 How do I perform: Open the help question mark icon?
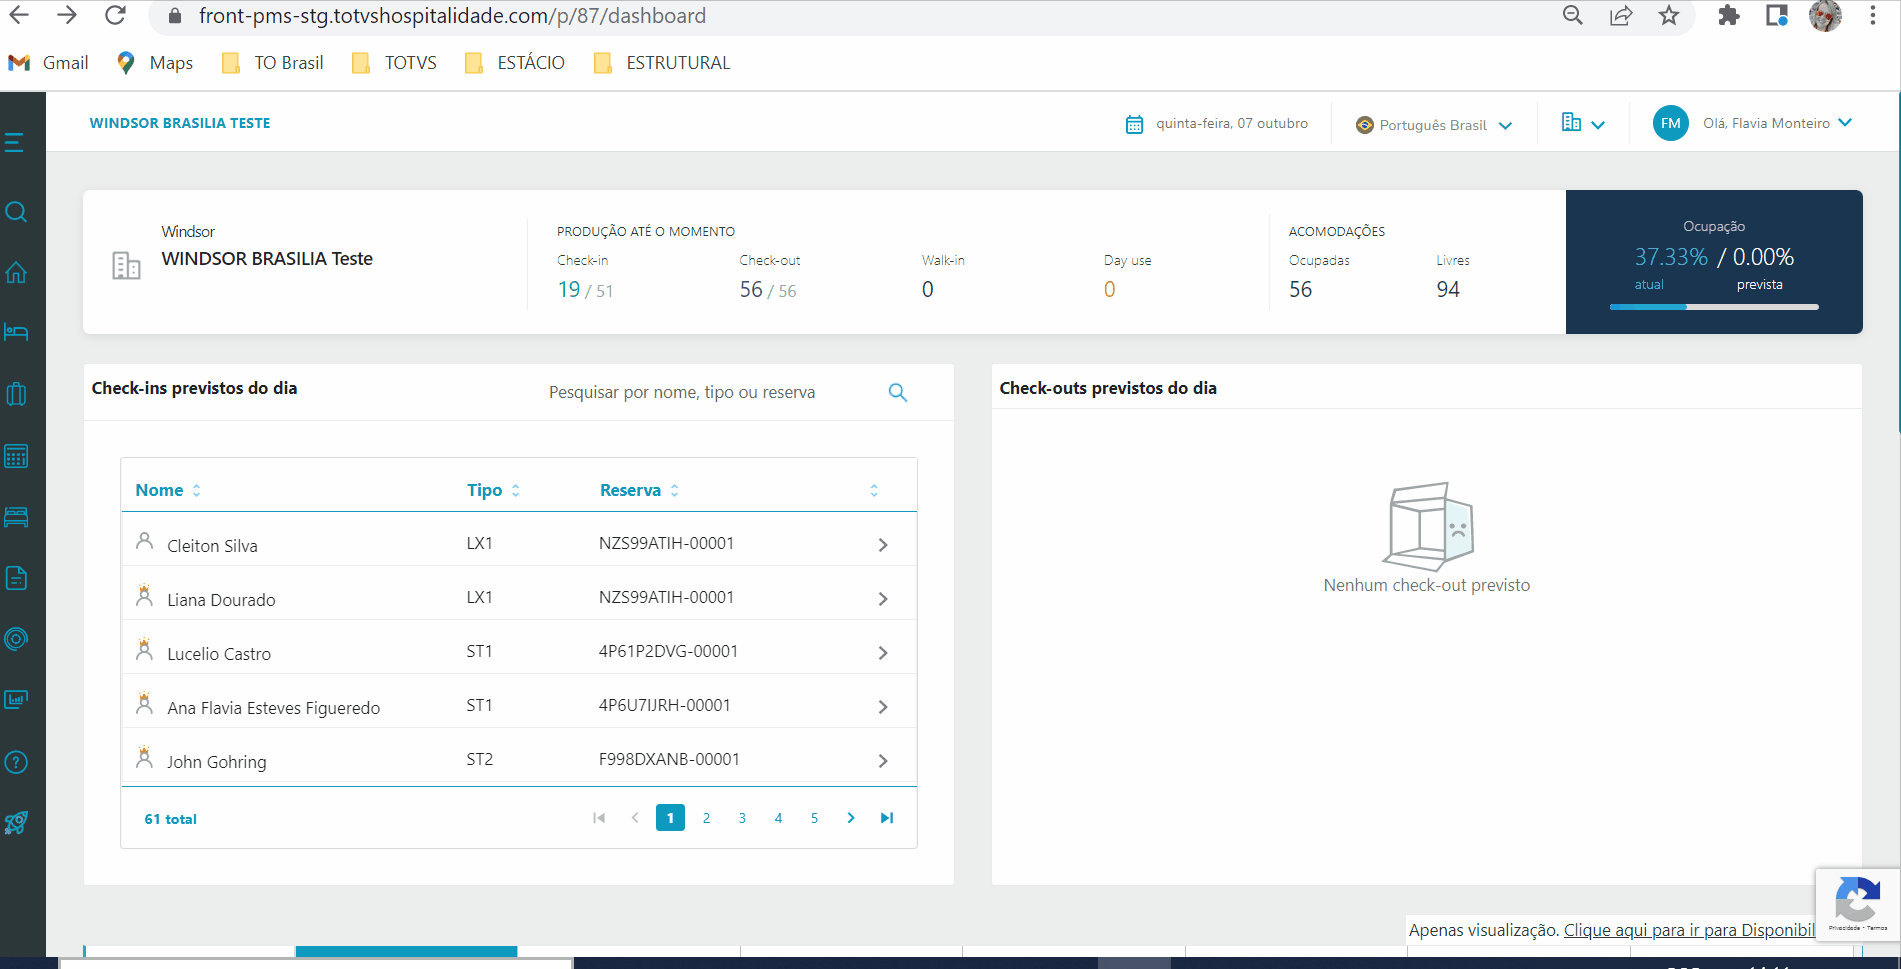pyautogui.click(x=16, y=762)
